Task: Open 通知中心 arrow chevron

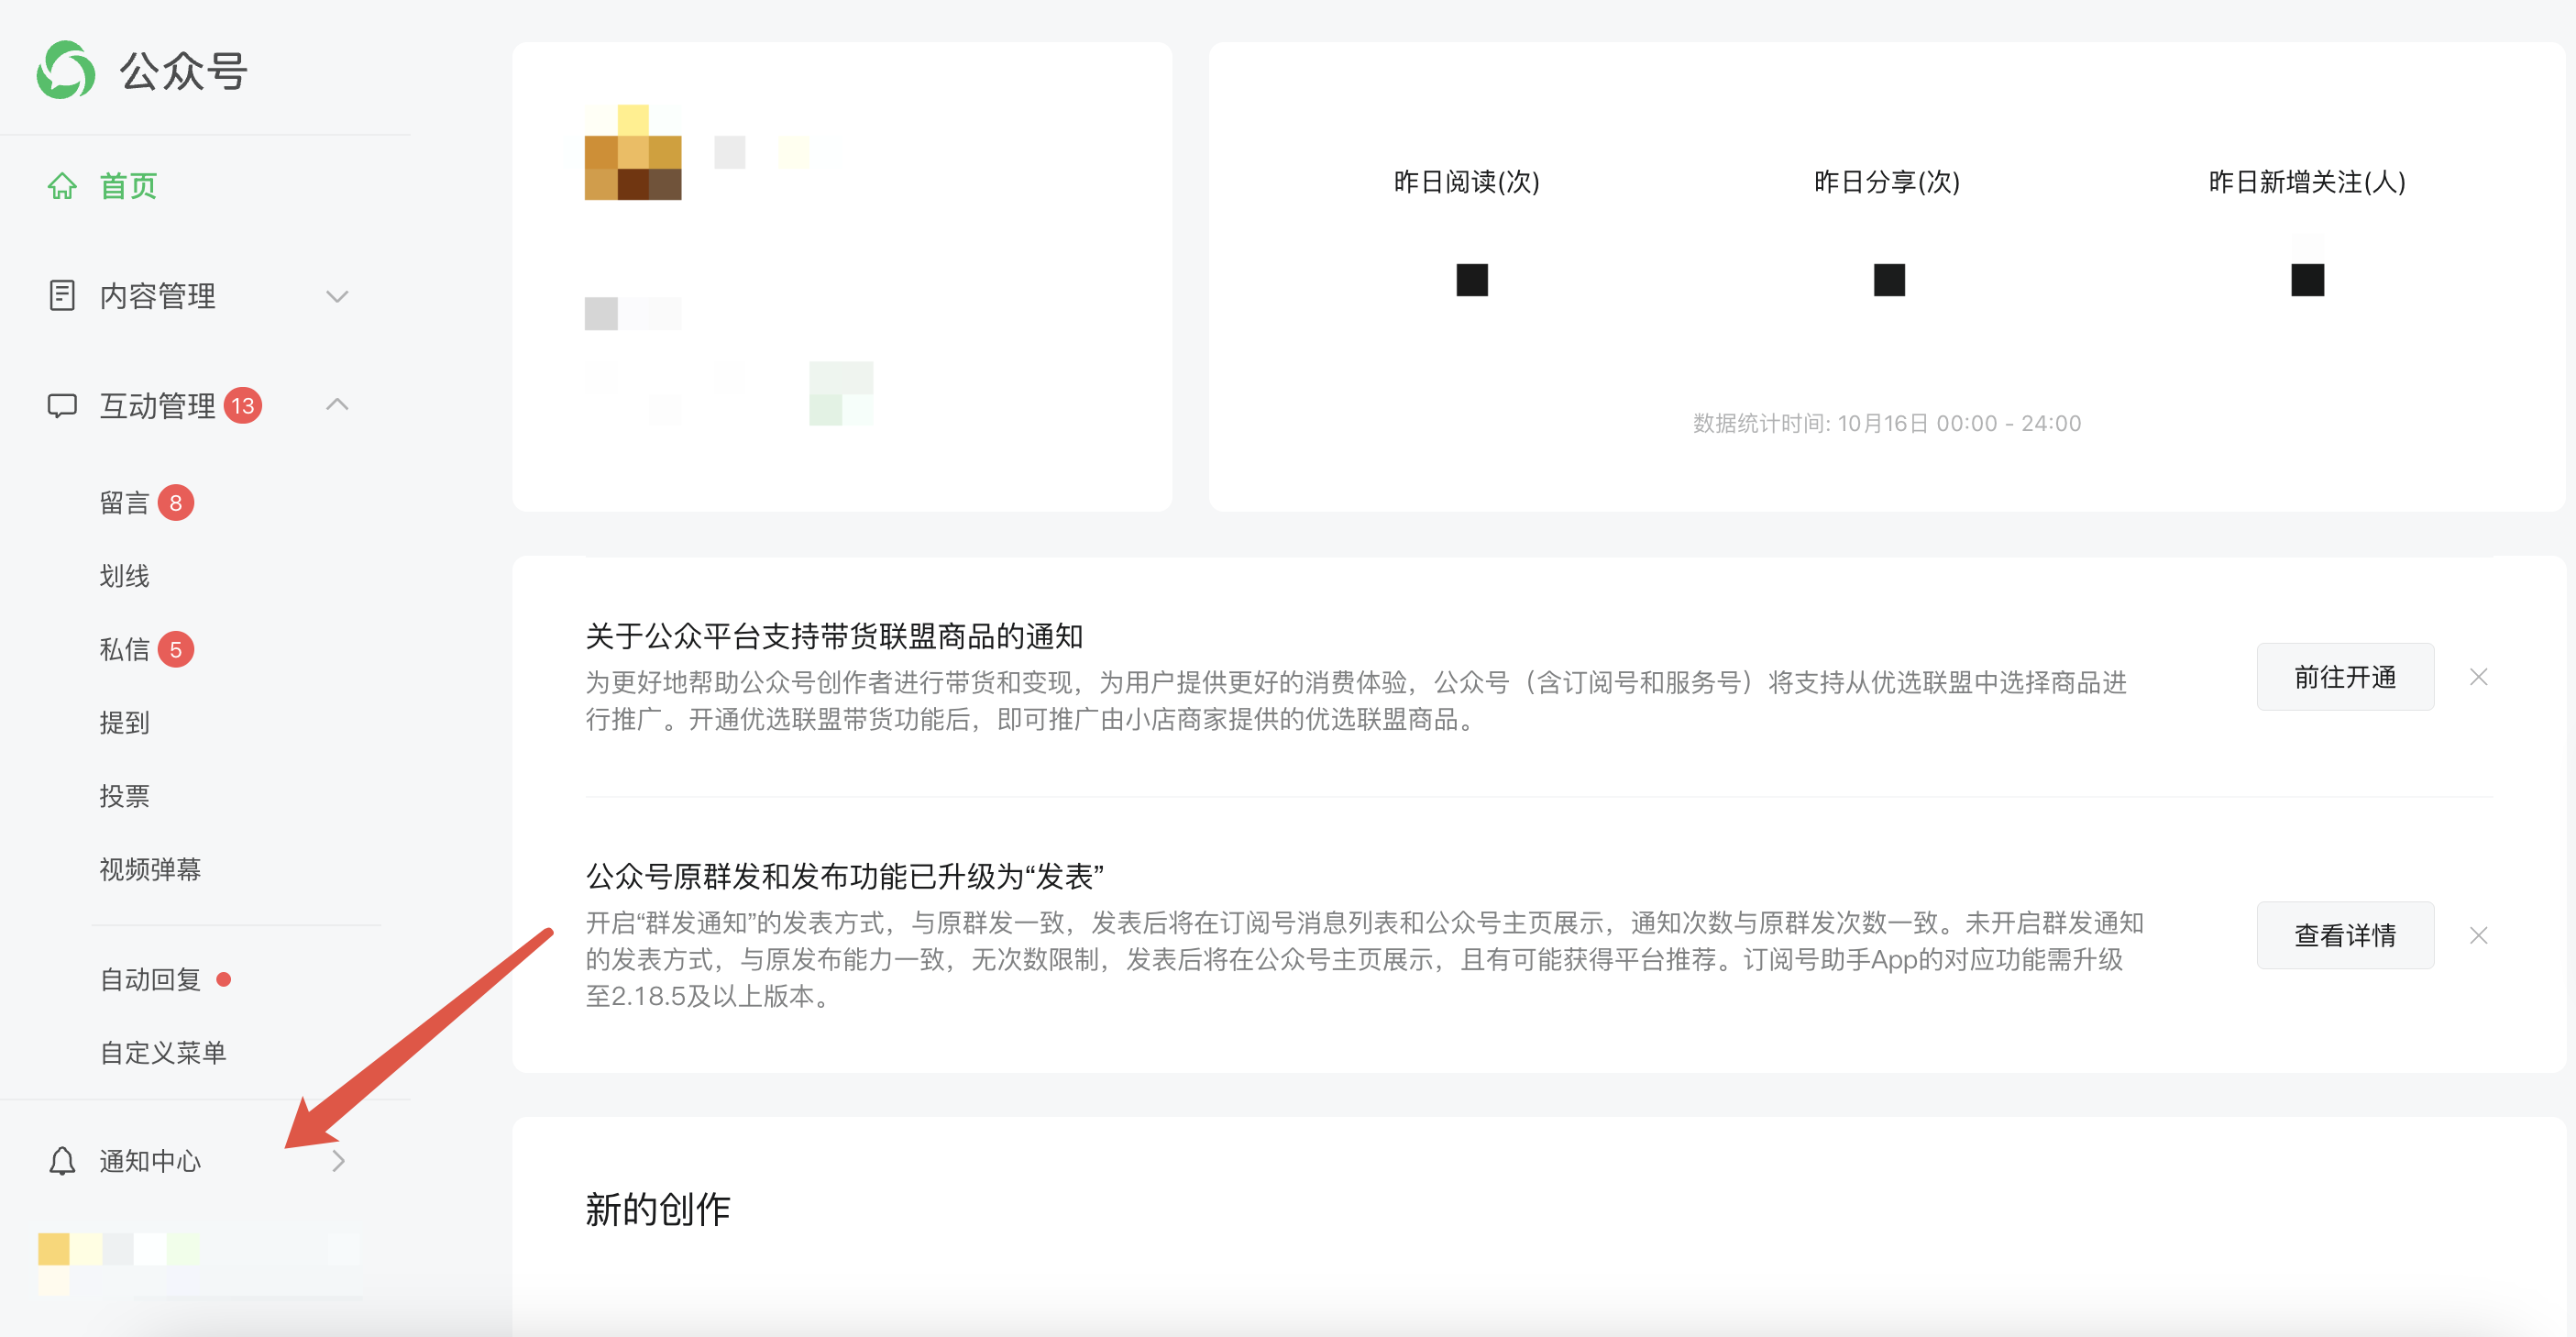Action: [x=338, y=1161]
